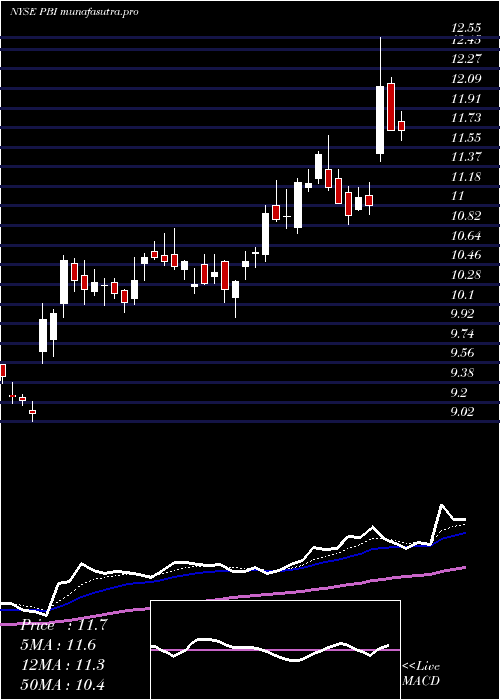
Task: Click the peak of the white moving-average line
Action: (x=442, y=505)
